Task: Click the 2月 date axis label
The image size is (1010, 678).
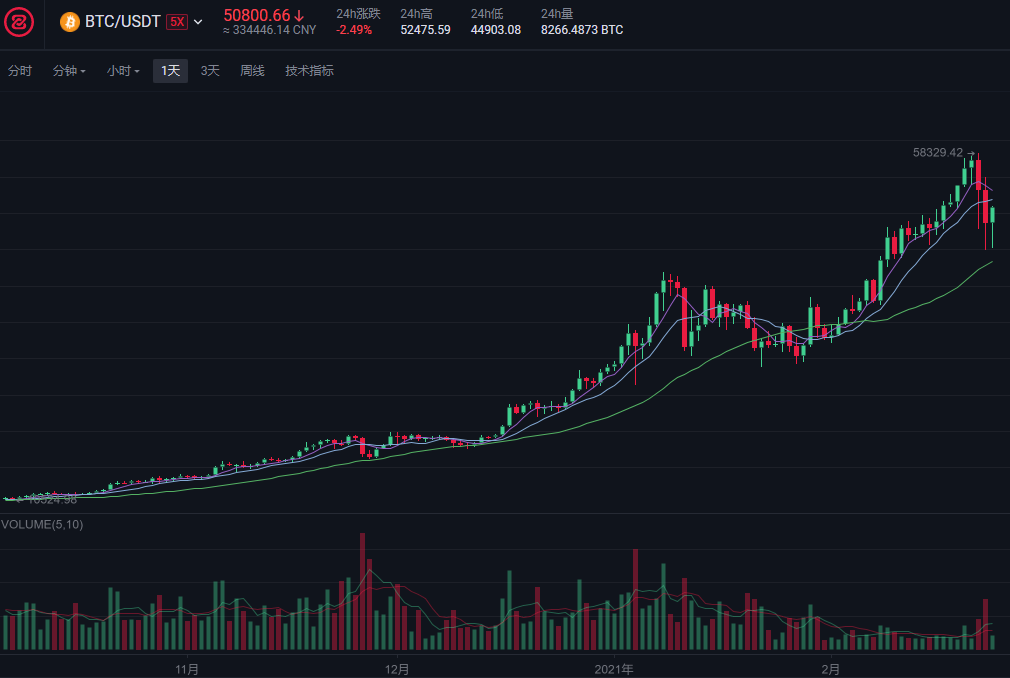Action: [x=830, y=670]
